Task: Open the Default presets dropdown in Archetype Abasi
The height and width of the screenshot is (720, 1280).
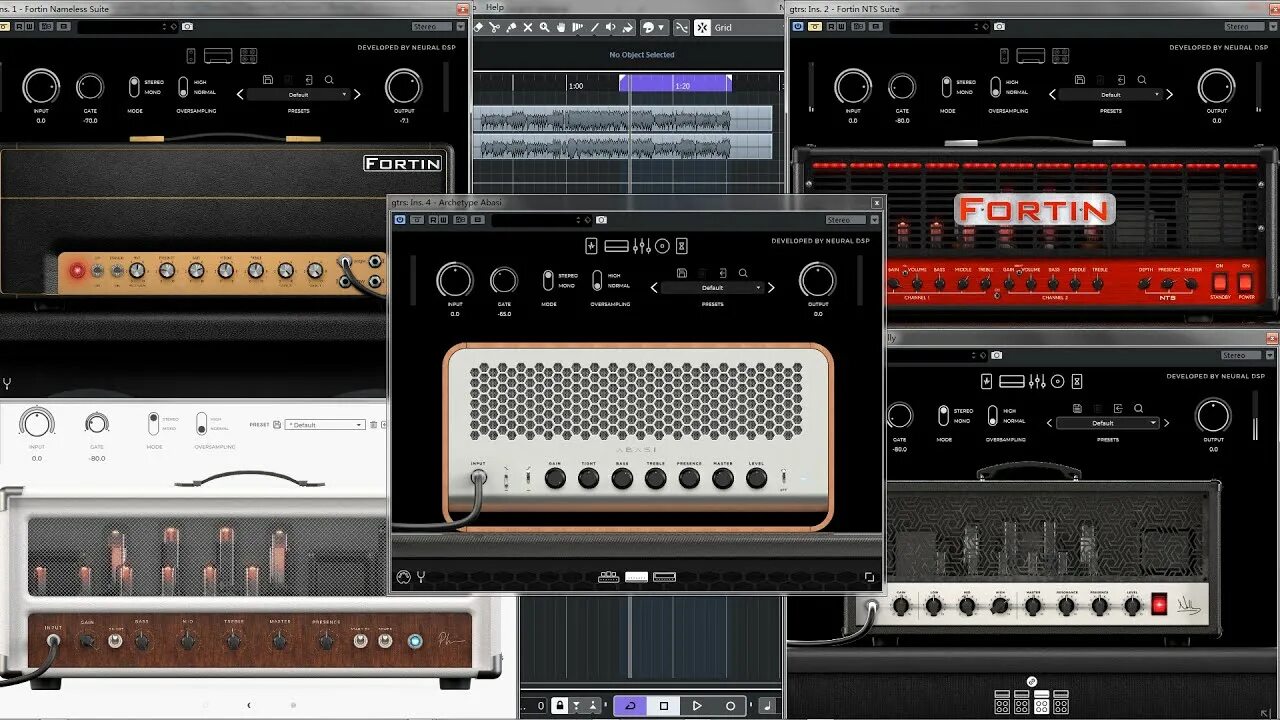Action: pyautogui.click(x=712, y=288)
